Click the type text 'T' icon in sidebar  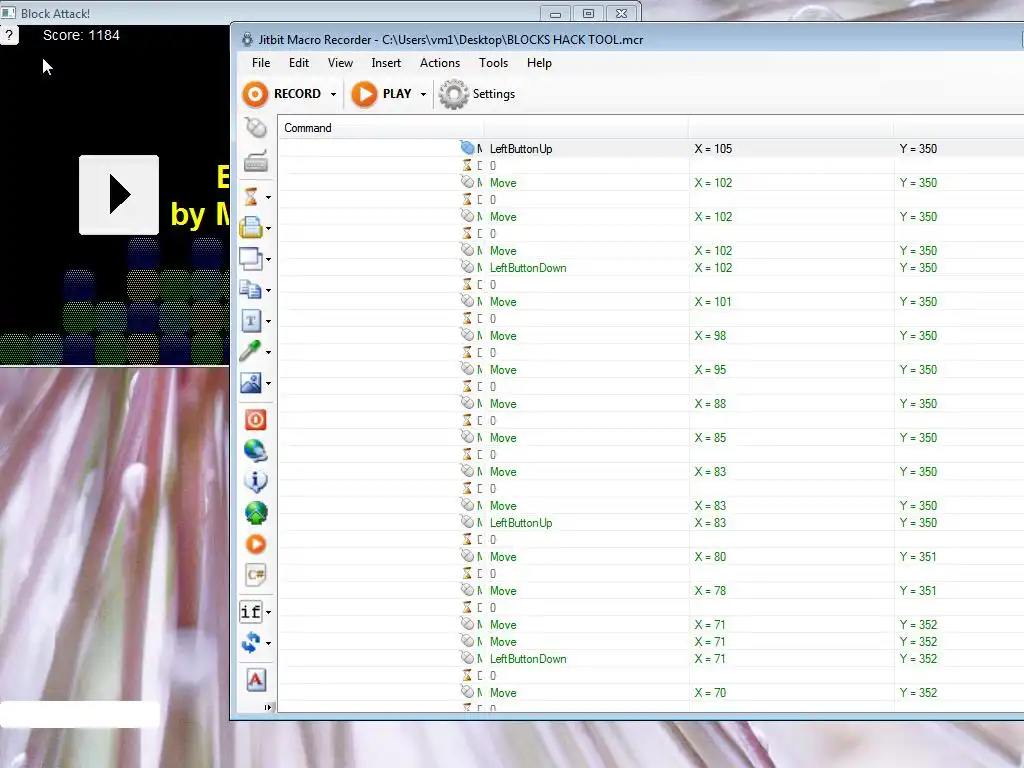251,321
